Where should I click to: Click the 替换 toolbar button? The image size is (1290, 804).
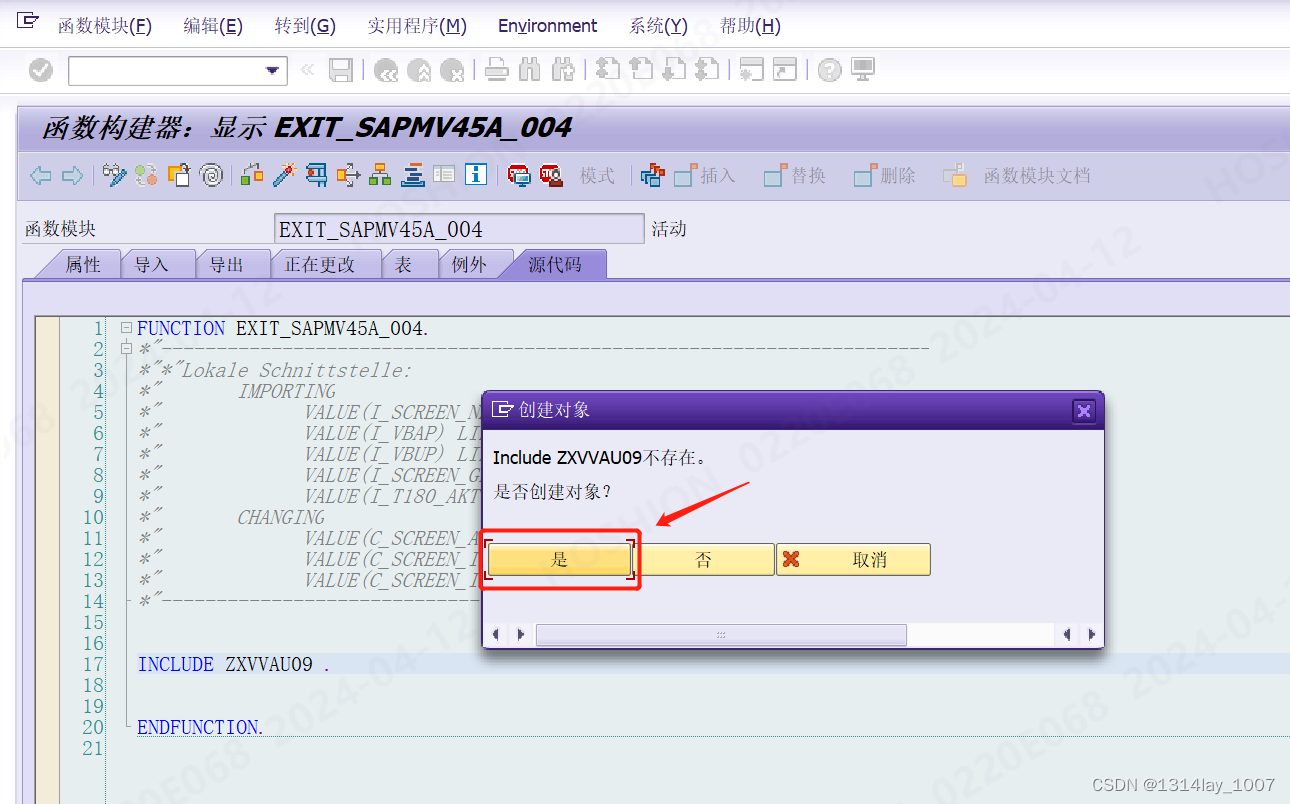795,176
